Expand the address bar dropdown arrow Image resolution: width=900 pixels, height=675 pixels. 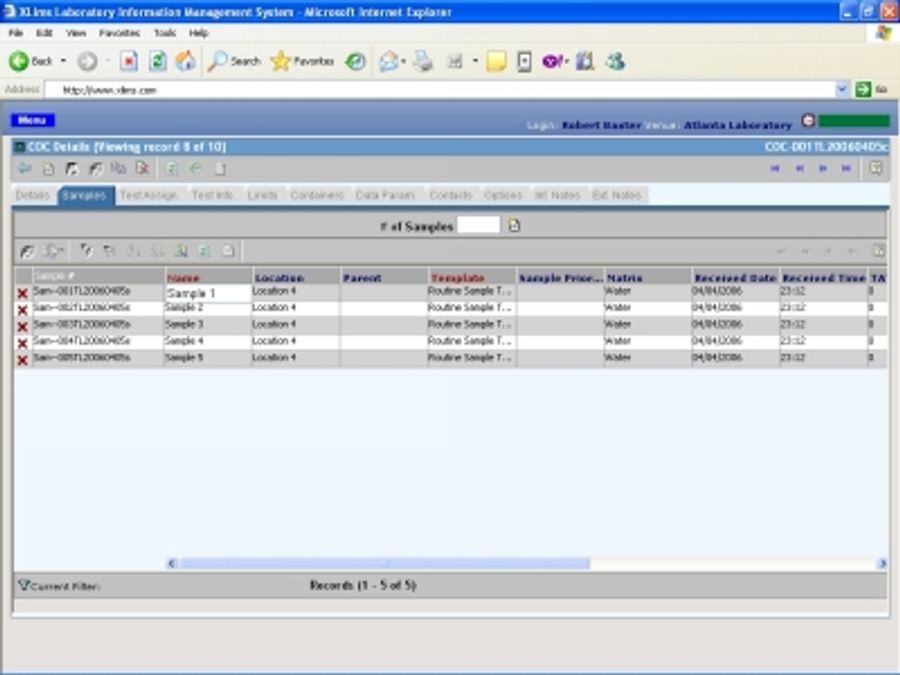point(842,90)
